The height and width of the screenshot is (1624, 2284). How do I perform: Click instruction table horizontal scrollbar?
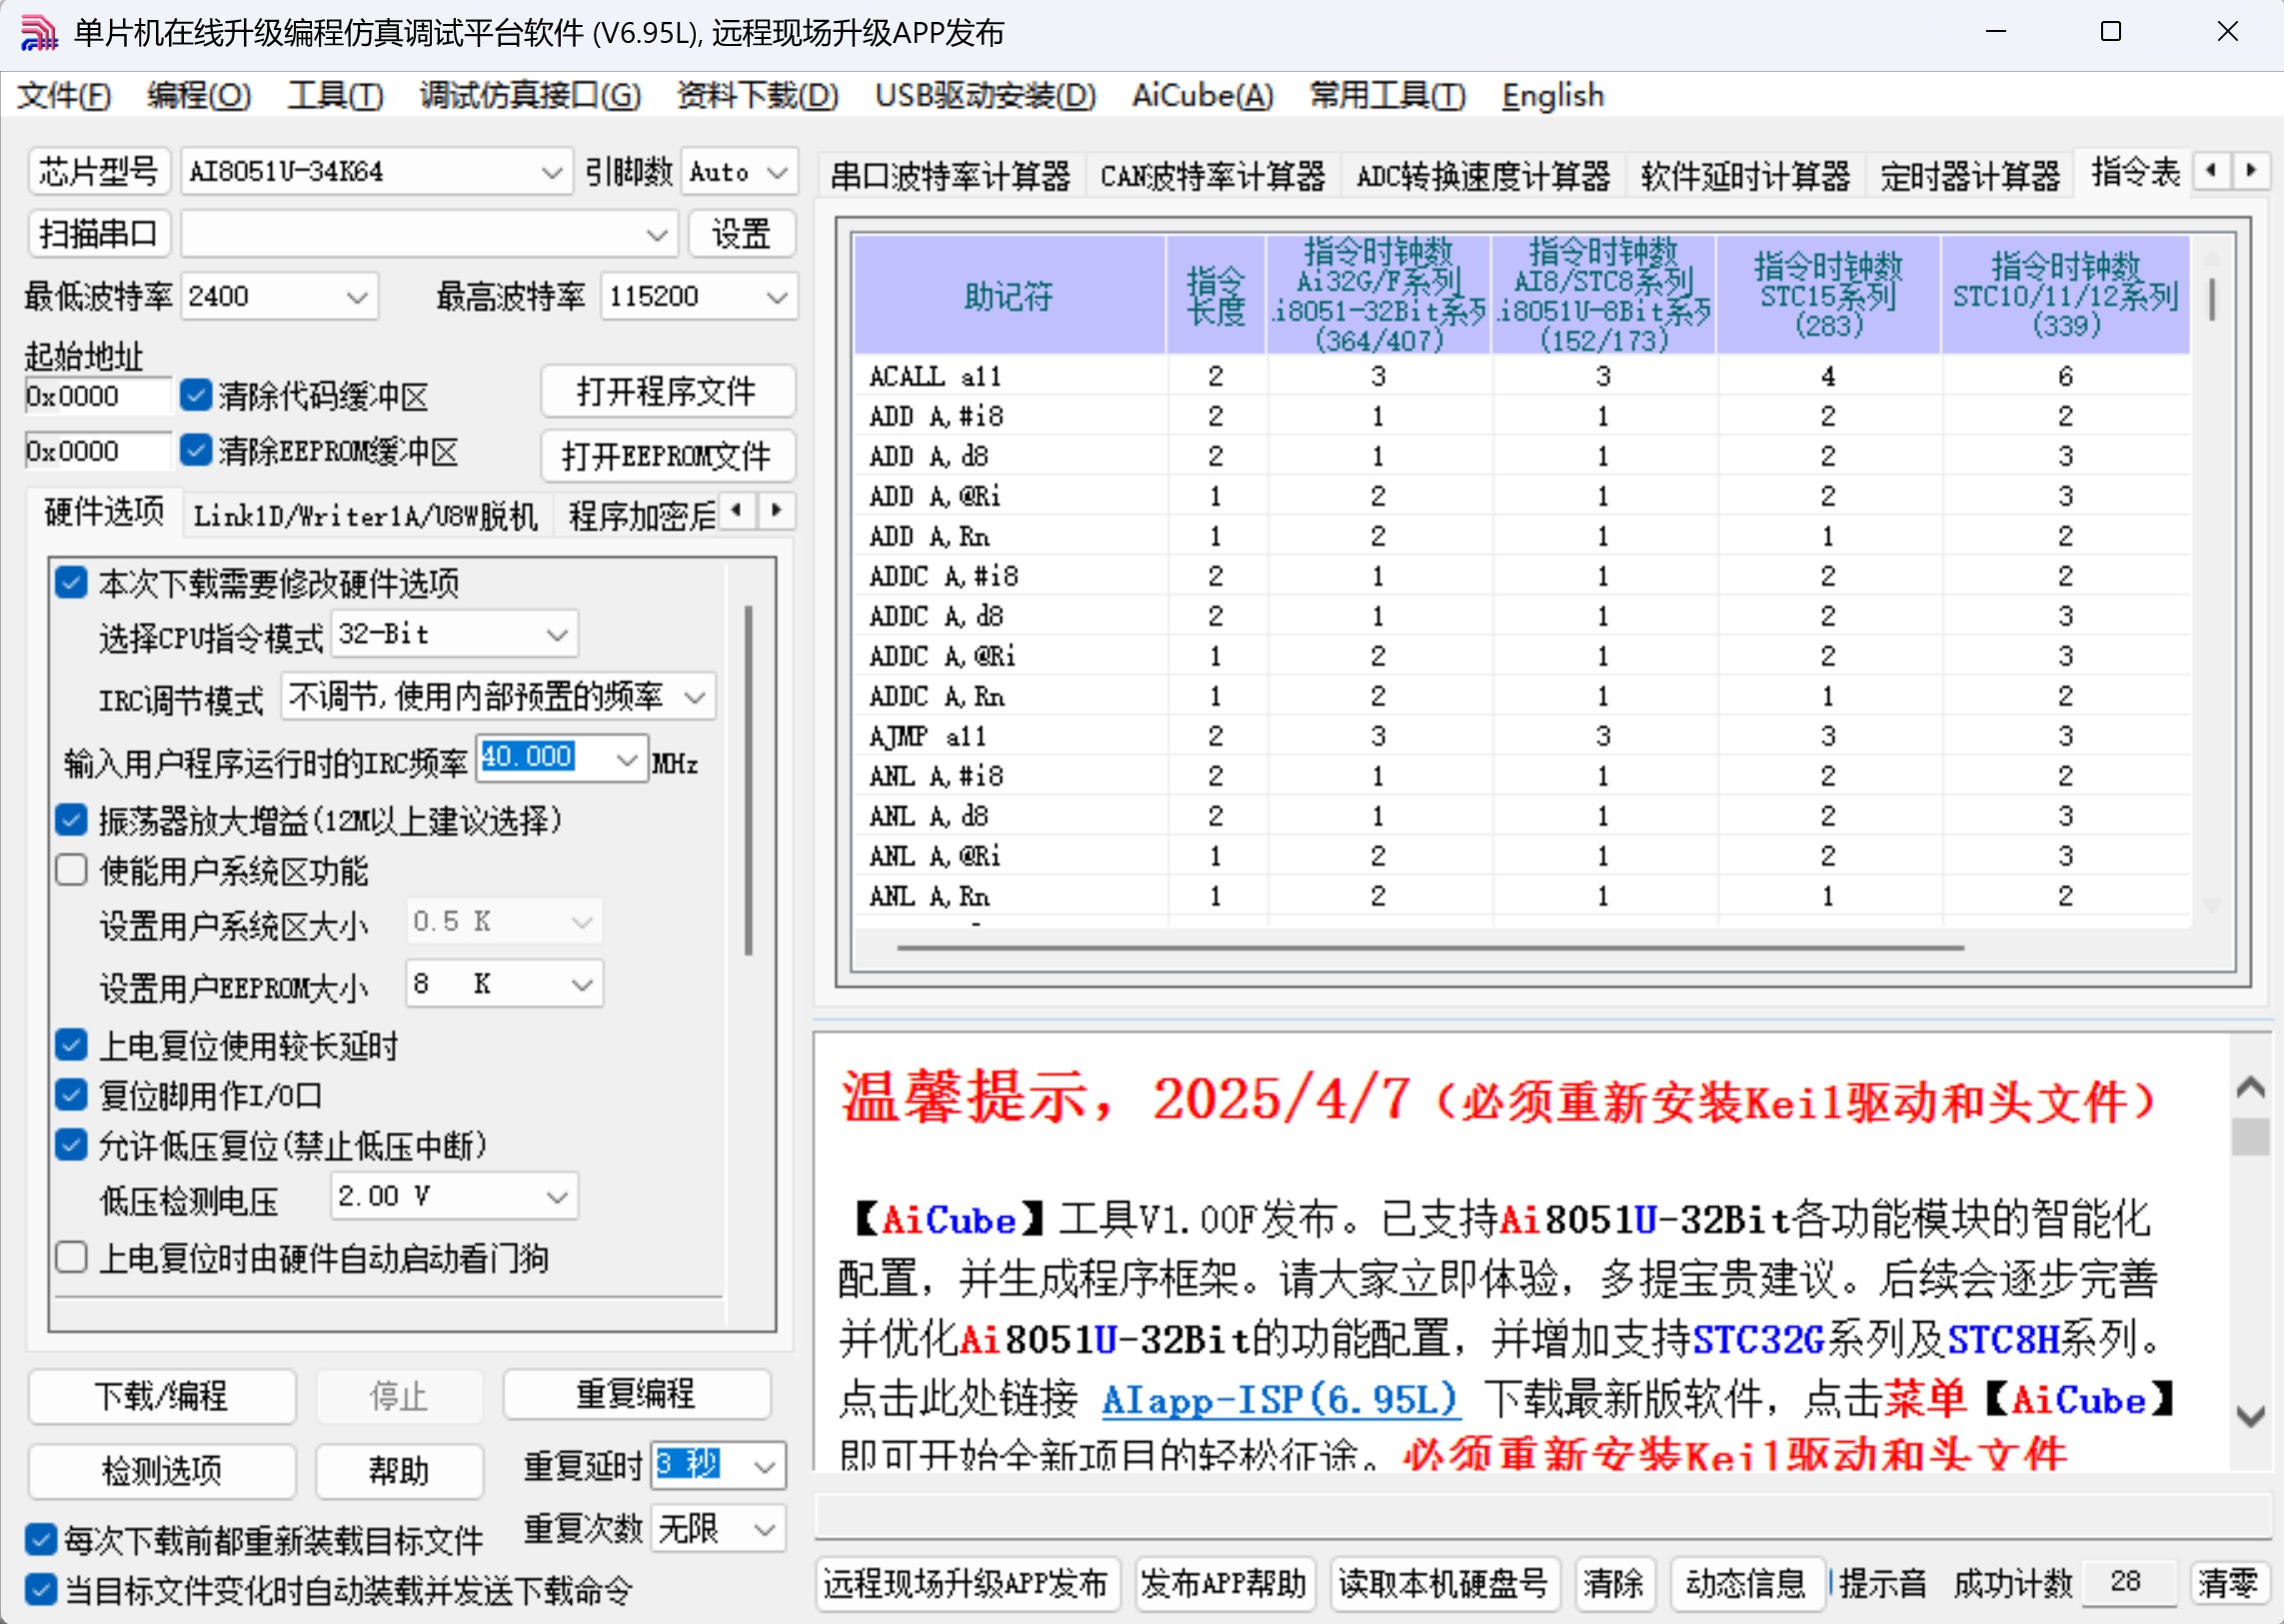[x=1430, y=946]
